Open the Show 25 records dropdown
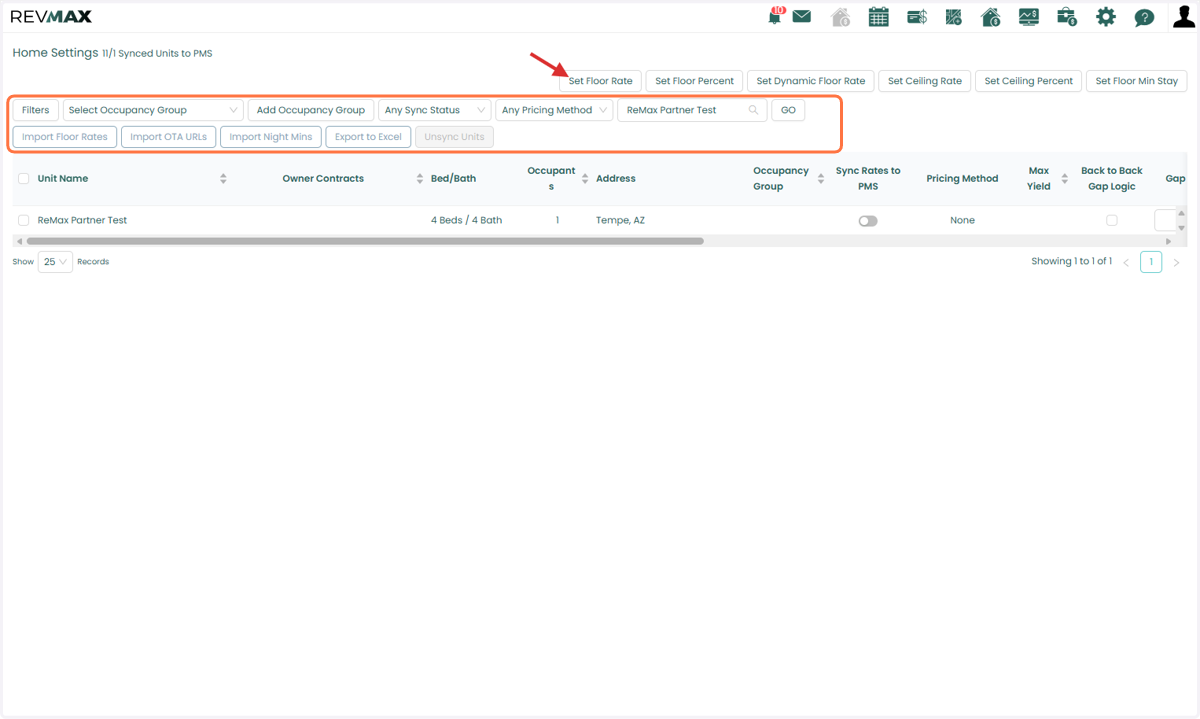This screenshot has height=719, width=1200. click(55, 262)
